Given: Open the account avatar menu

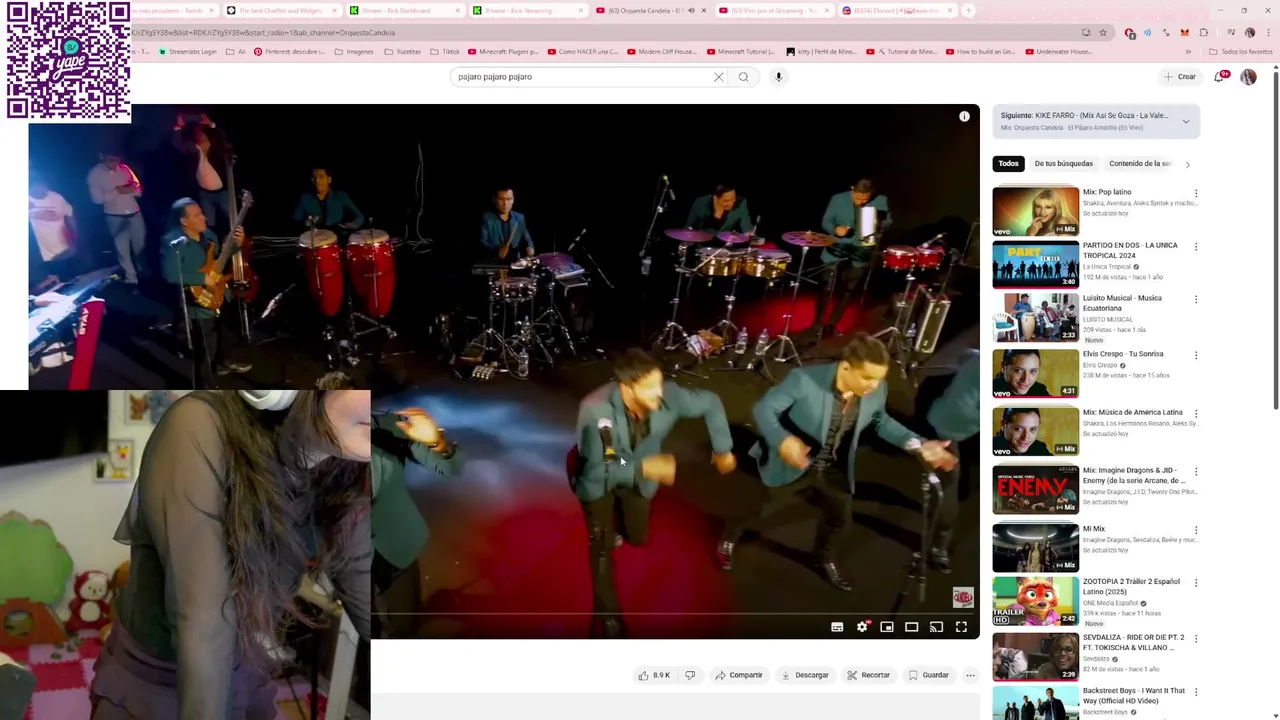Looking at the screenshot, I should pyautogui.click(x=1248, y=77).
